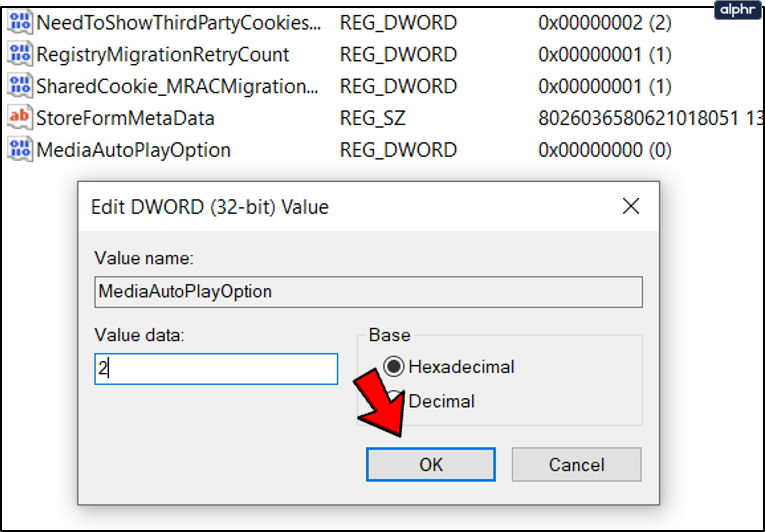Select the NeedToShowThirdPartyCookies entry name

click(179, 22)
